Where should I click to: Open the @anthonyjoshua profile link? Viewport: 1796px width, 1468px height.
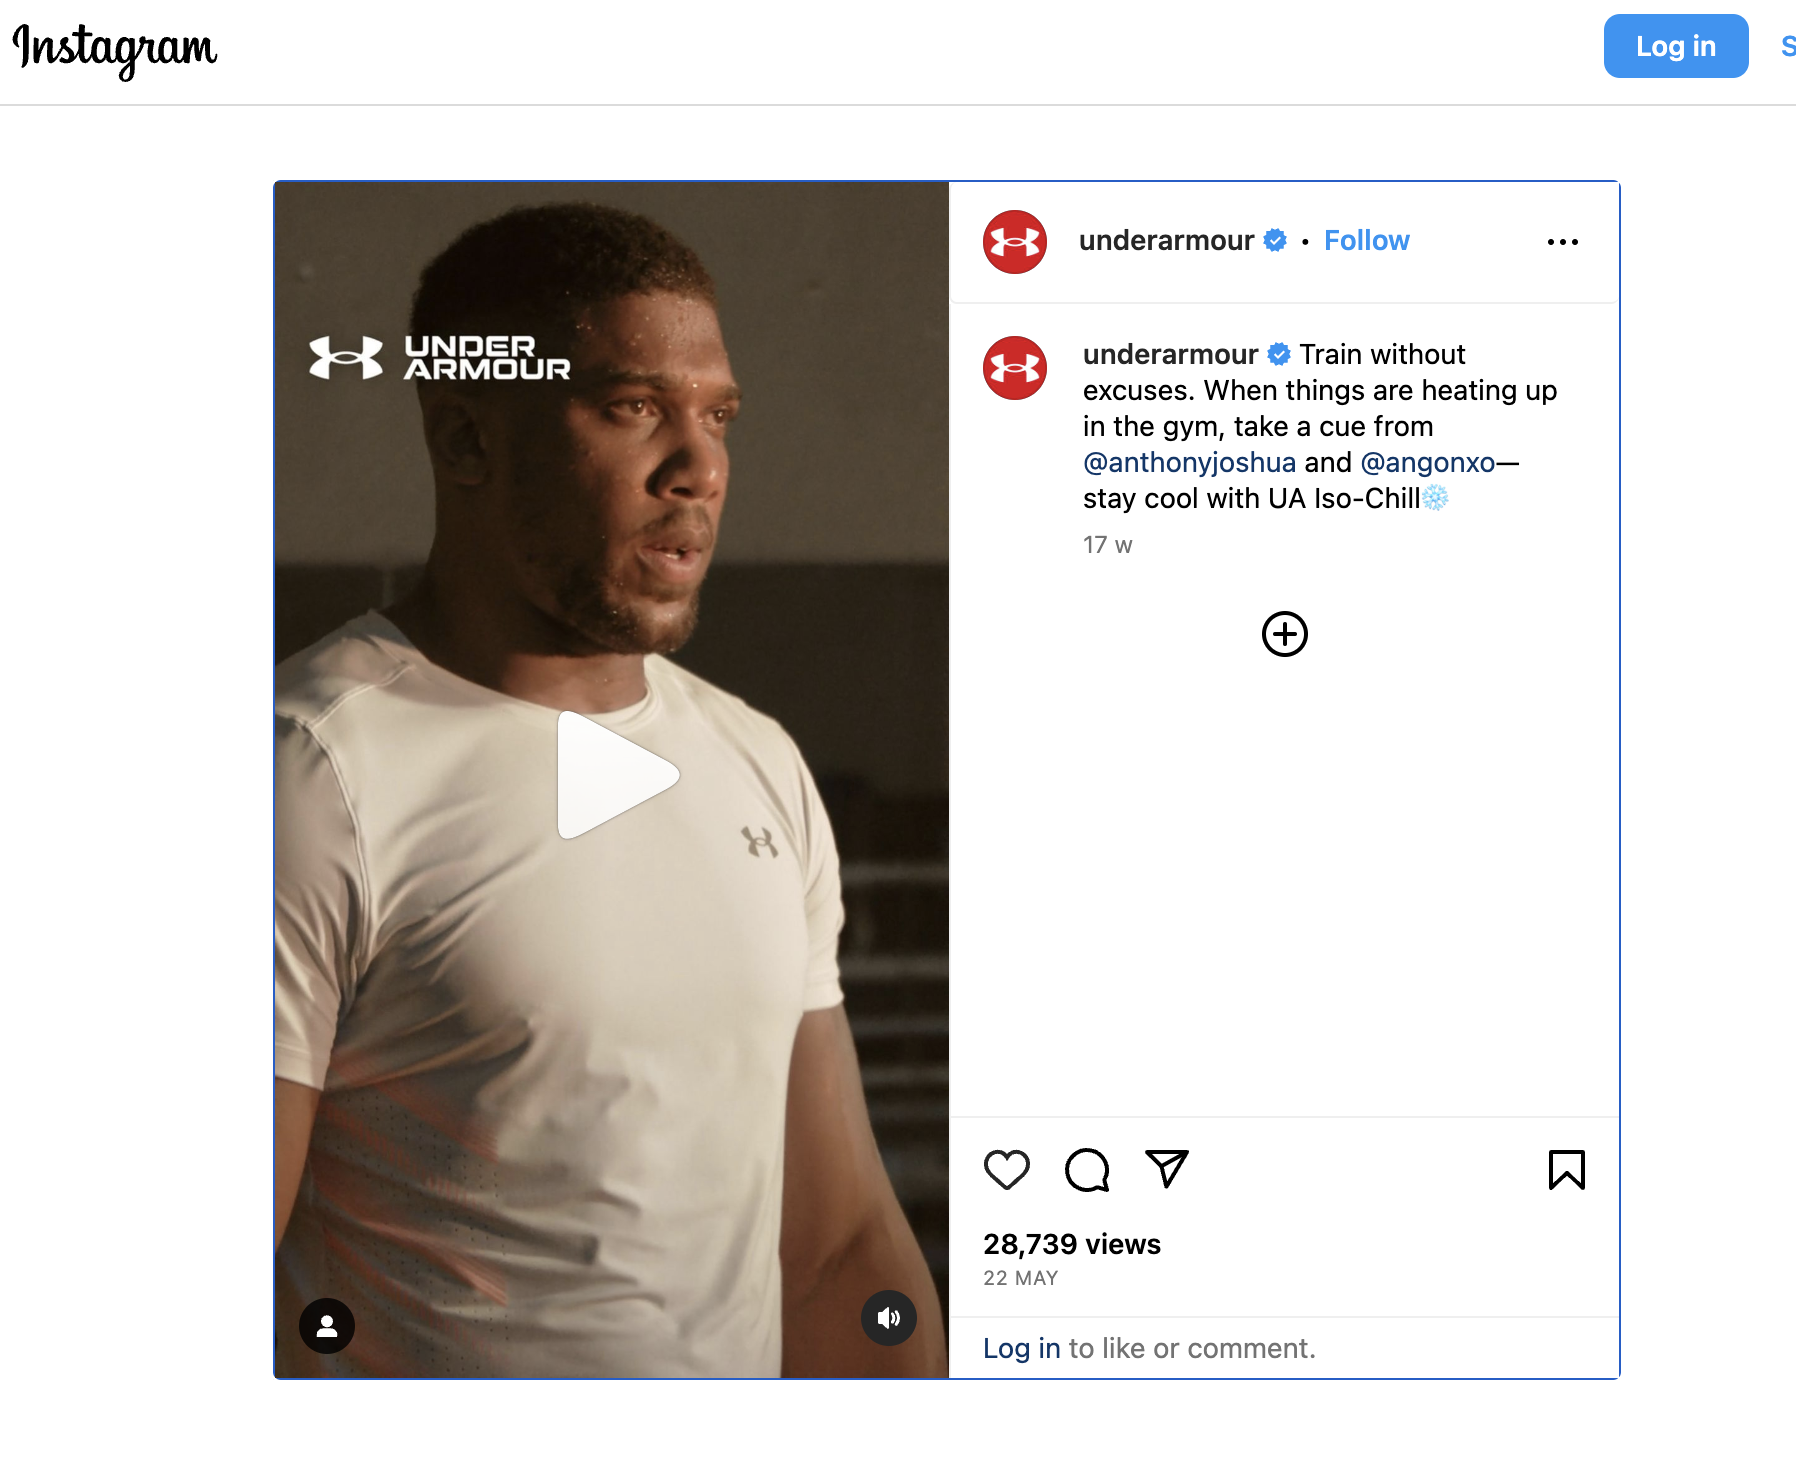point(1188,462)
